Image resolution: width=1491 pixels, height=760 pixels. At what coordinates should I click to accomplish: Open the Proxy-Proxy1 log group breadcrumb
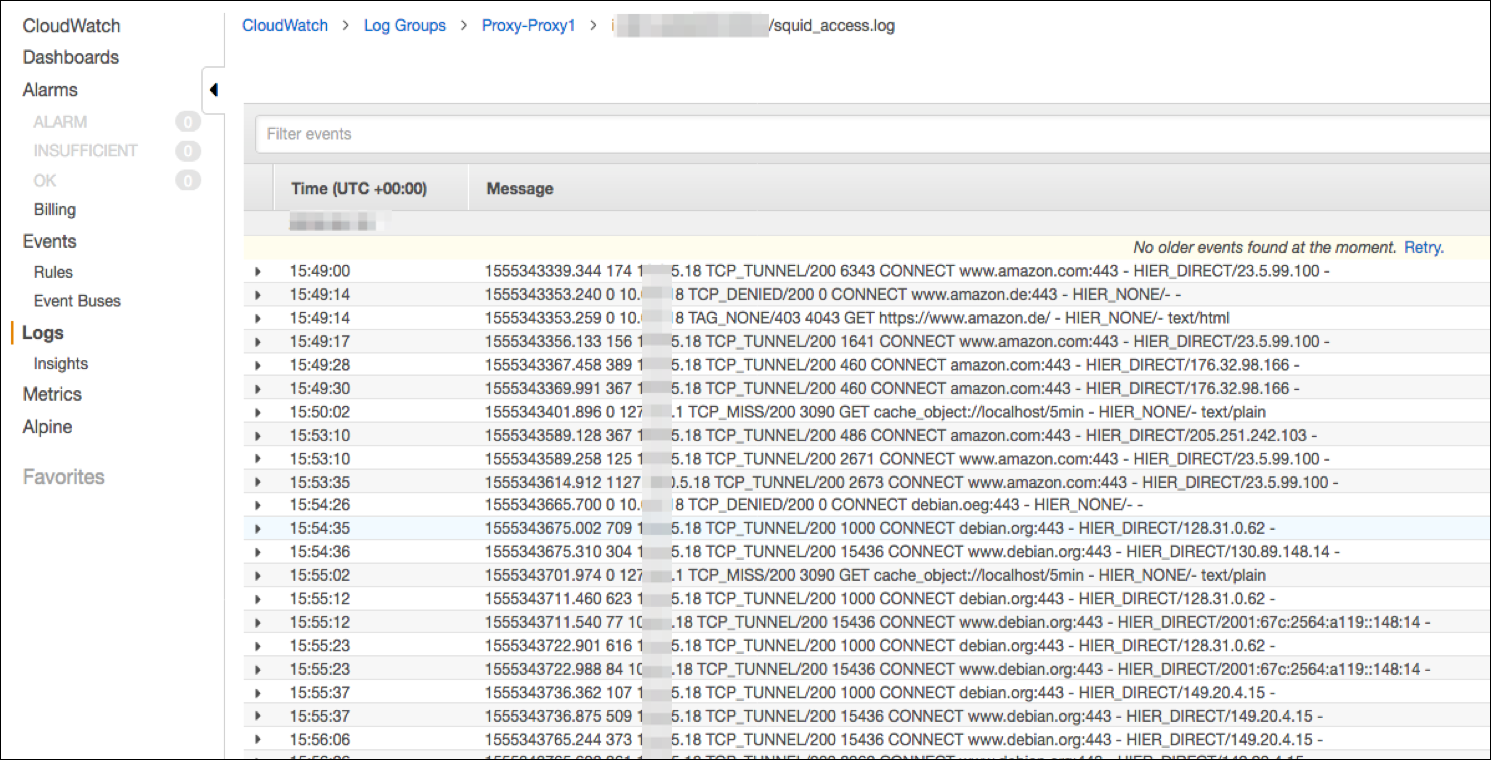(x=529, y=25)
